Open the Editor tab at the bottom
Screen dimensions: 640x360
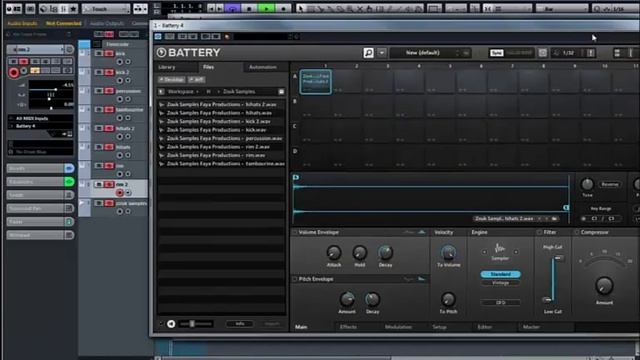pyautogui.click(x=484, y=327)
